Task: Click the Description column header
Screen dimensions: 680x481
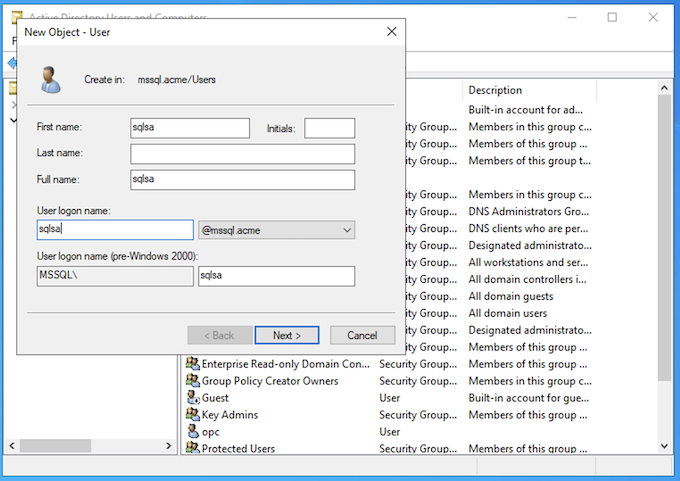Action: click(x=495, y=90)
